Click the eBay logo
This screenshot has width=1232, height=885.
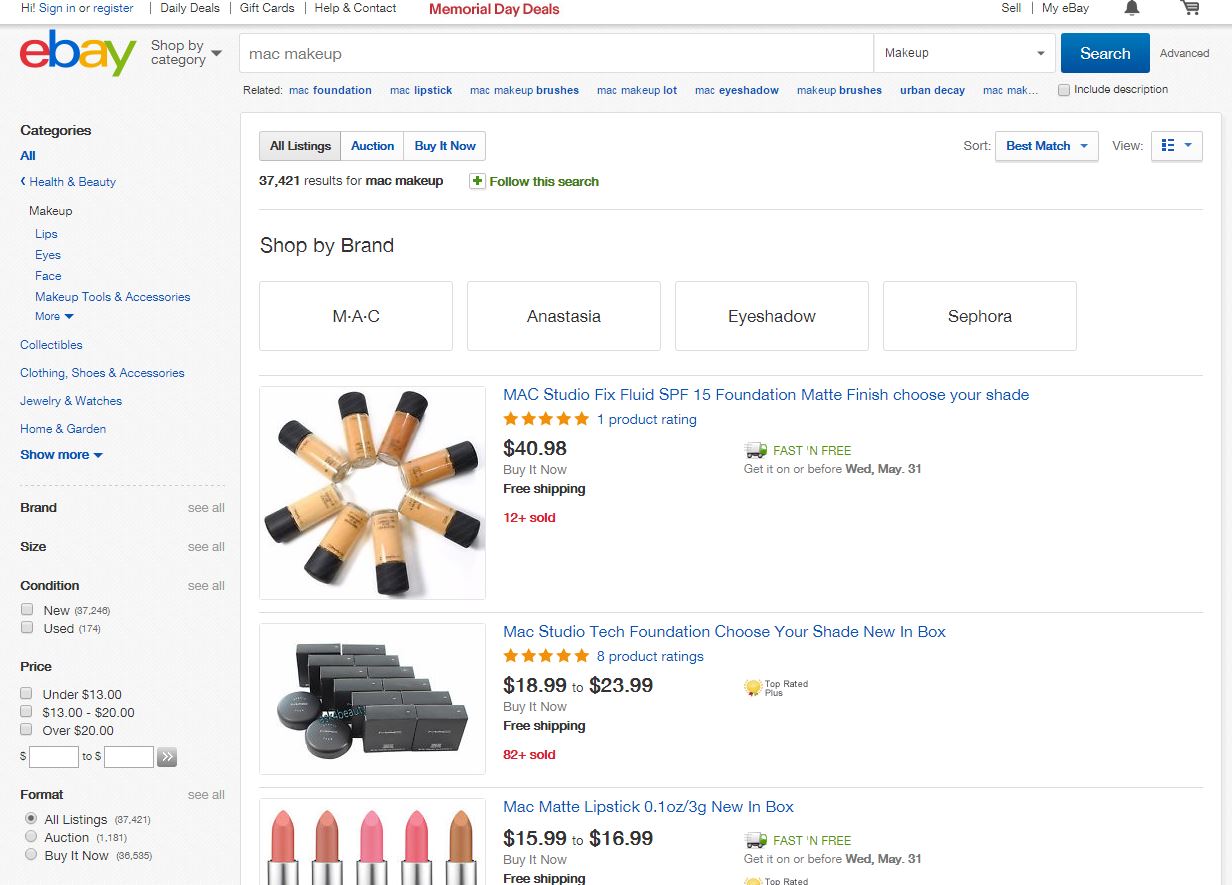point(77,53)
